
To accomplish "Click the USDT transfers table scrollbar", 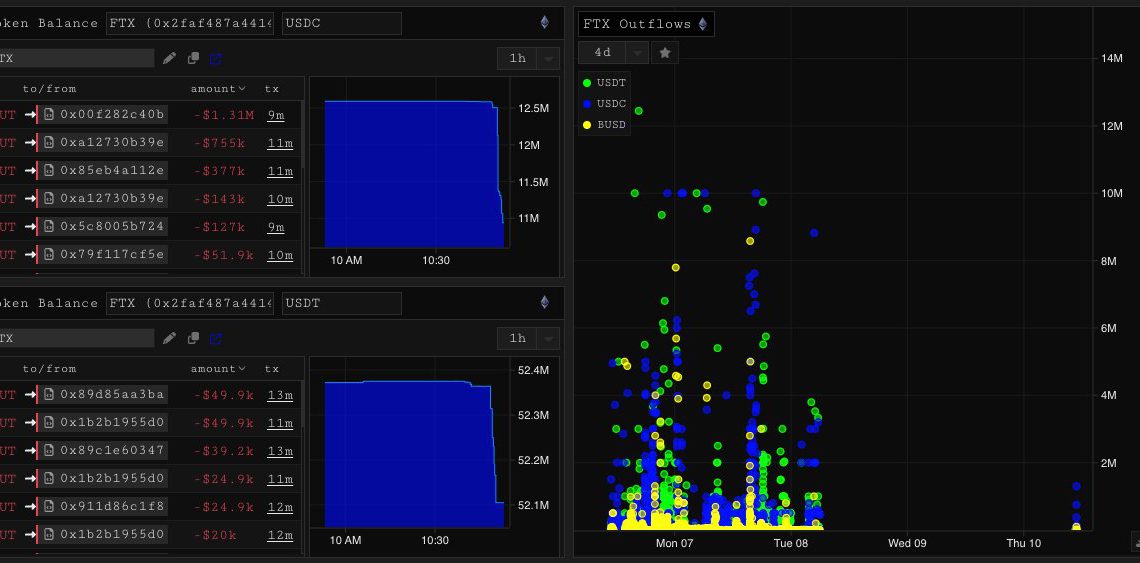I will 302,406.
